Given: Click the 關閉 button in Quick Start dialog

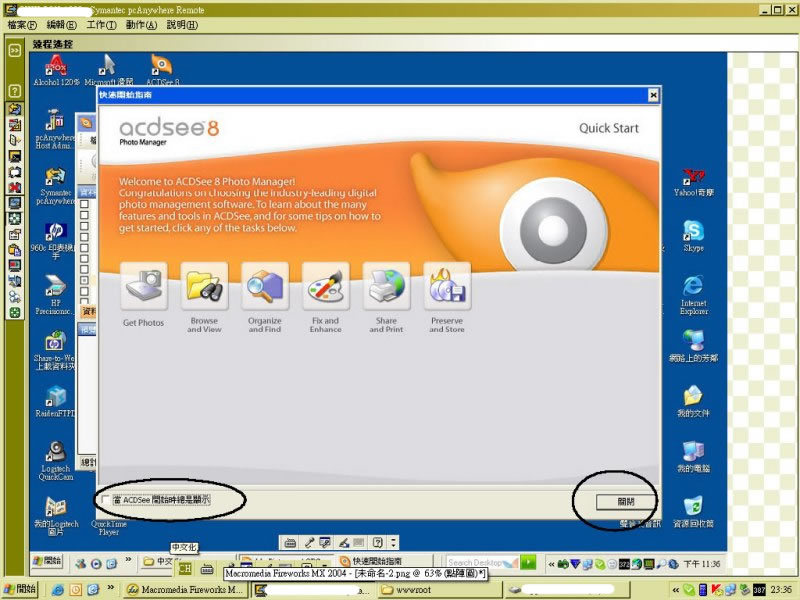Looking at the screenshot, I should click(626, 502).
